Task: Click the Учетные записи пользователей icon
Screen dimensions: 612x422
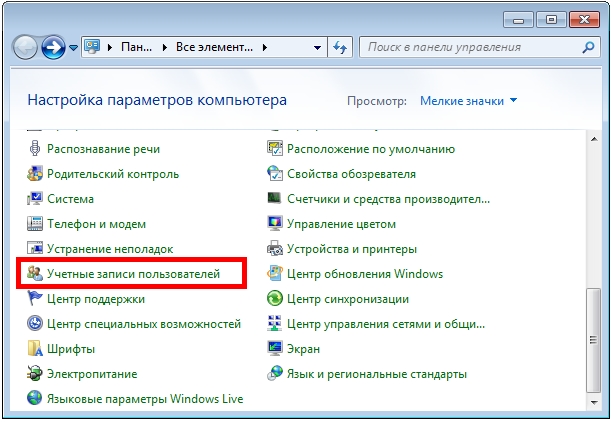Action: [x=35, y=274]
